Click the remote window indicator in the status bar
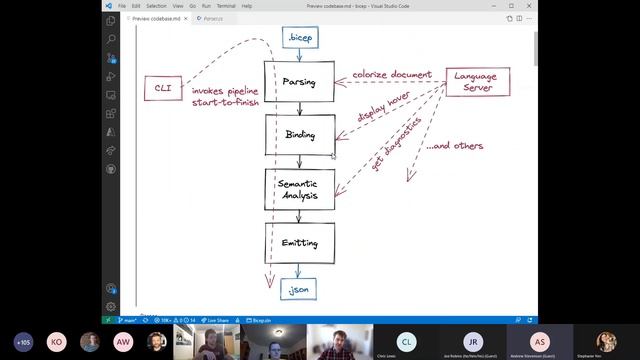The image size is (640, 360). [108, 320]
